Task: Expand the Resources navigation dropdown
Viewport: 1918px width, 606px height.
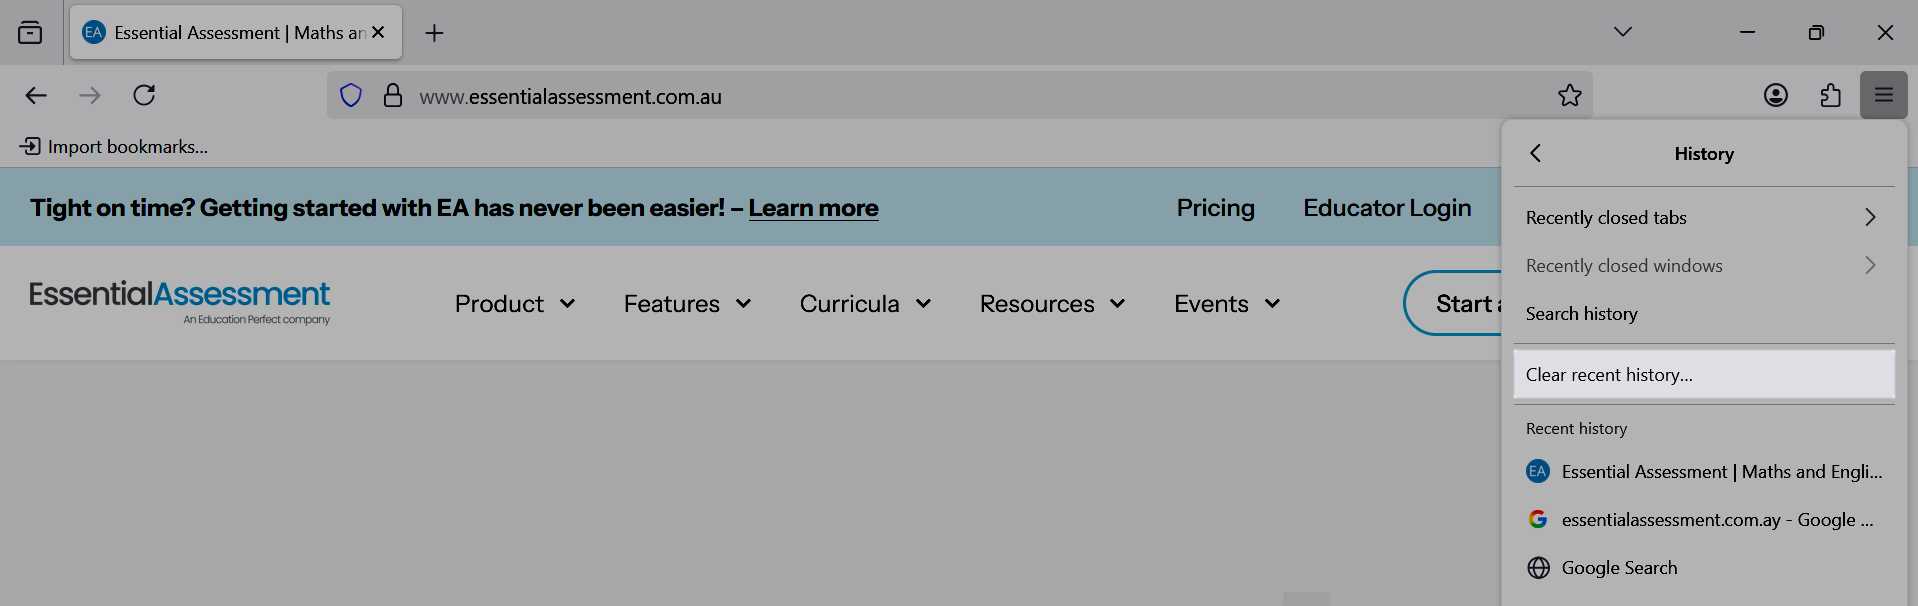Action: [1052, 304]
